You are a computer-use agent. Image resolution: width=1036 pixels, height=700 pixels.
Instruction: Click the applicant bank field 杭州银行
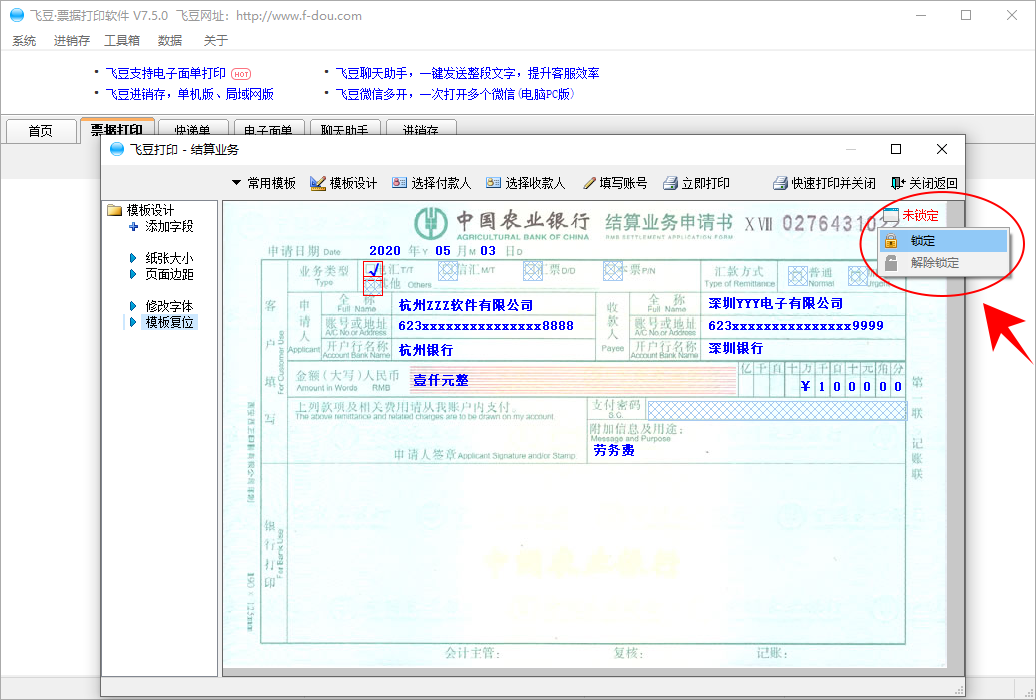tap(426, 350)
